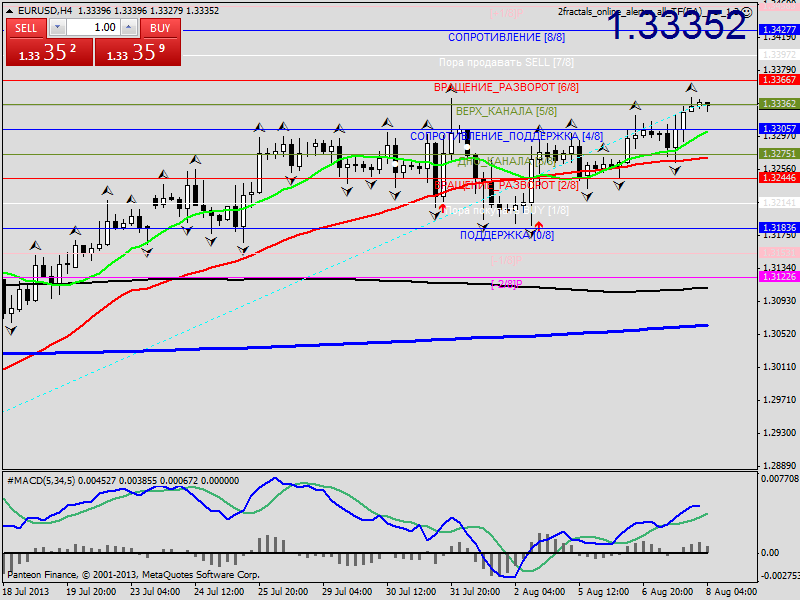Screen dimensions: 800x600
Task: Click the lot volume field showing 1.00
Action: point(92,28)
